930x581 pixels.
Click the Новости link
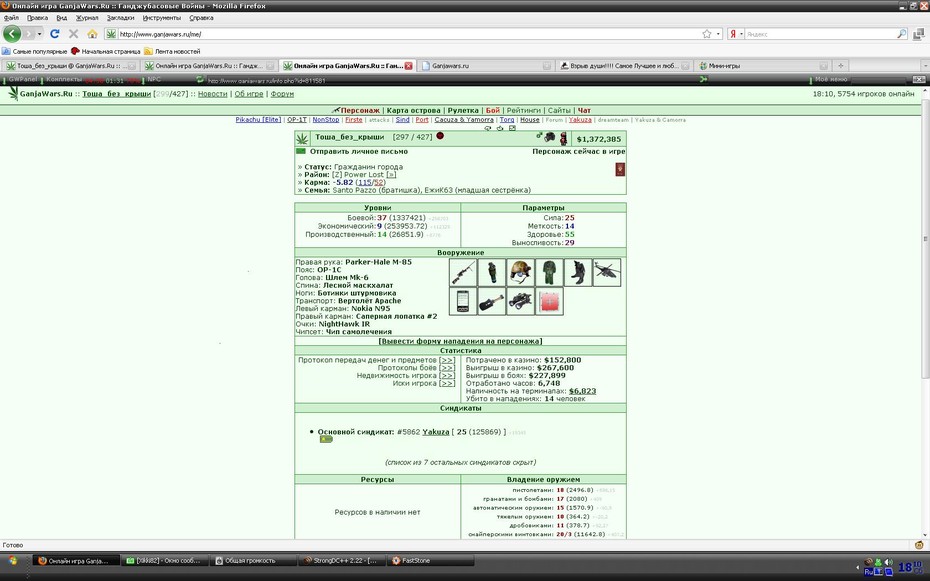point(212,94)
